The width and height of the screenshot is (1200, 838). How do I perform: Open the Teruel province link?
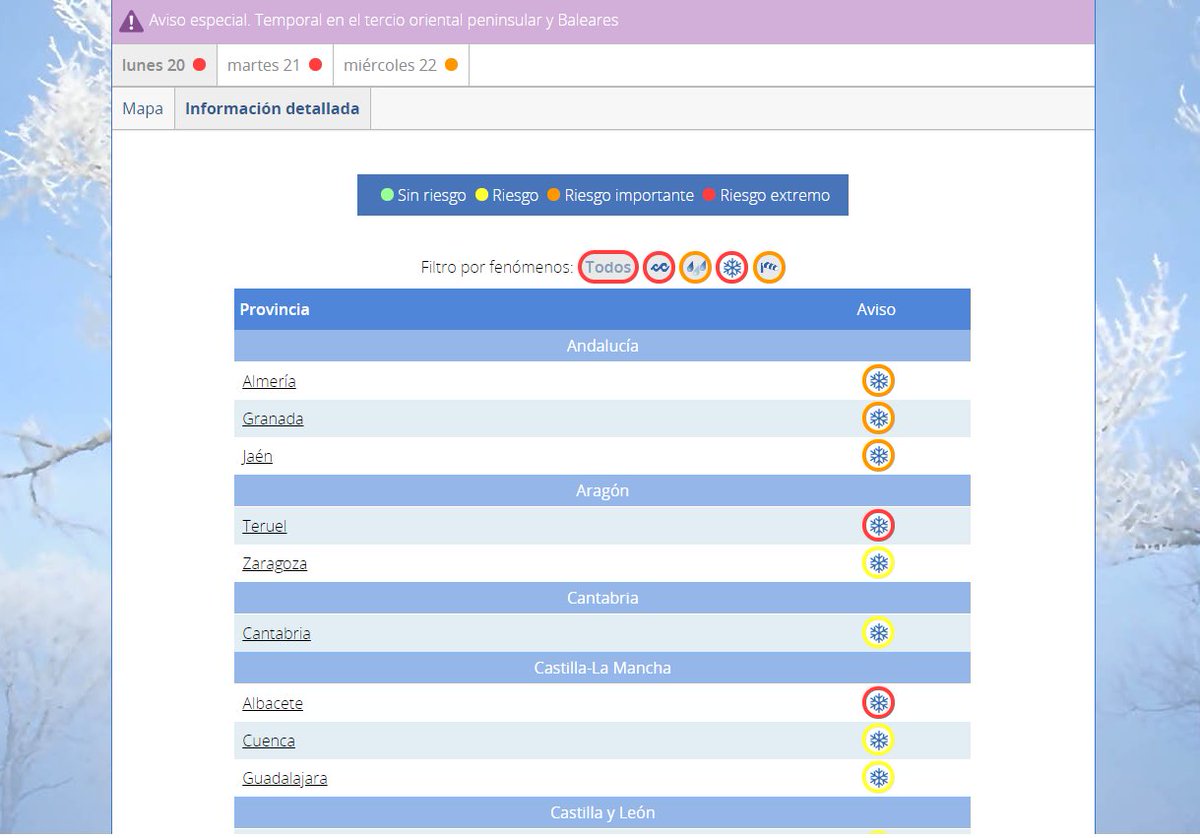(265, 526)
